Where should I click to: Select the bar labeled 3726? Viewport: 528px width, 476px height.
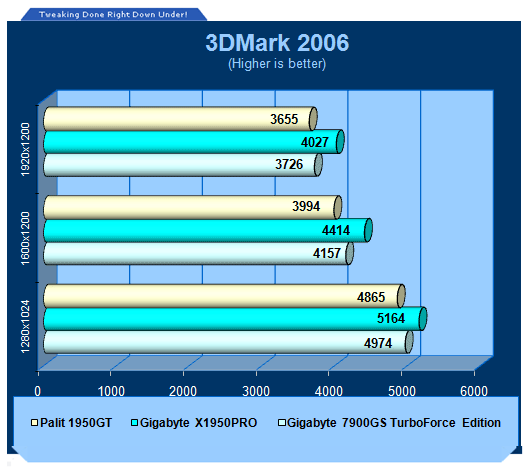(183, 165)
